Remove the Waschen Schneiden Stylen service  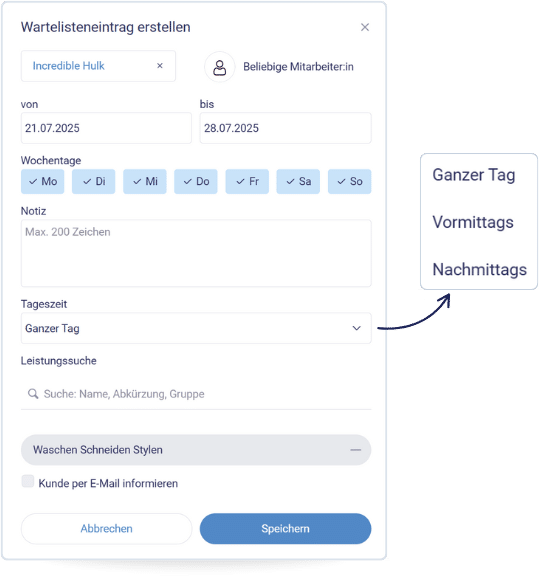[355, 450]
